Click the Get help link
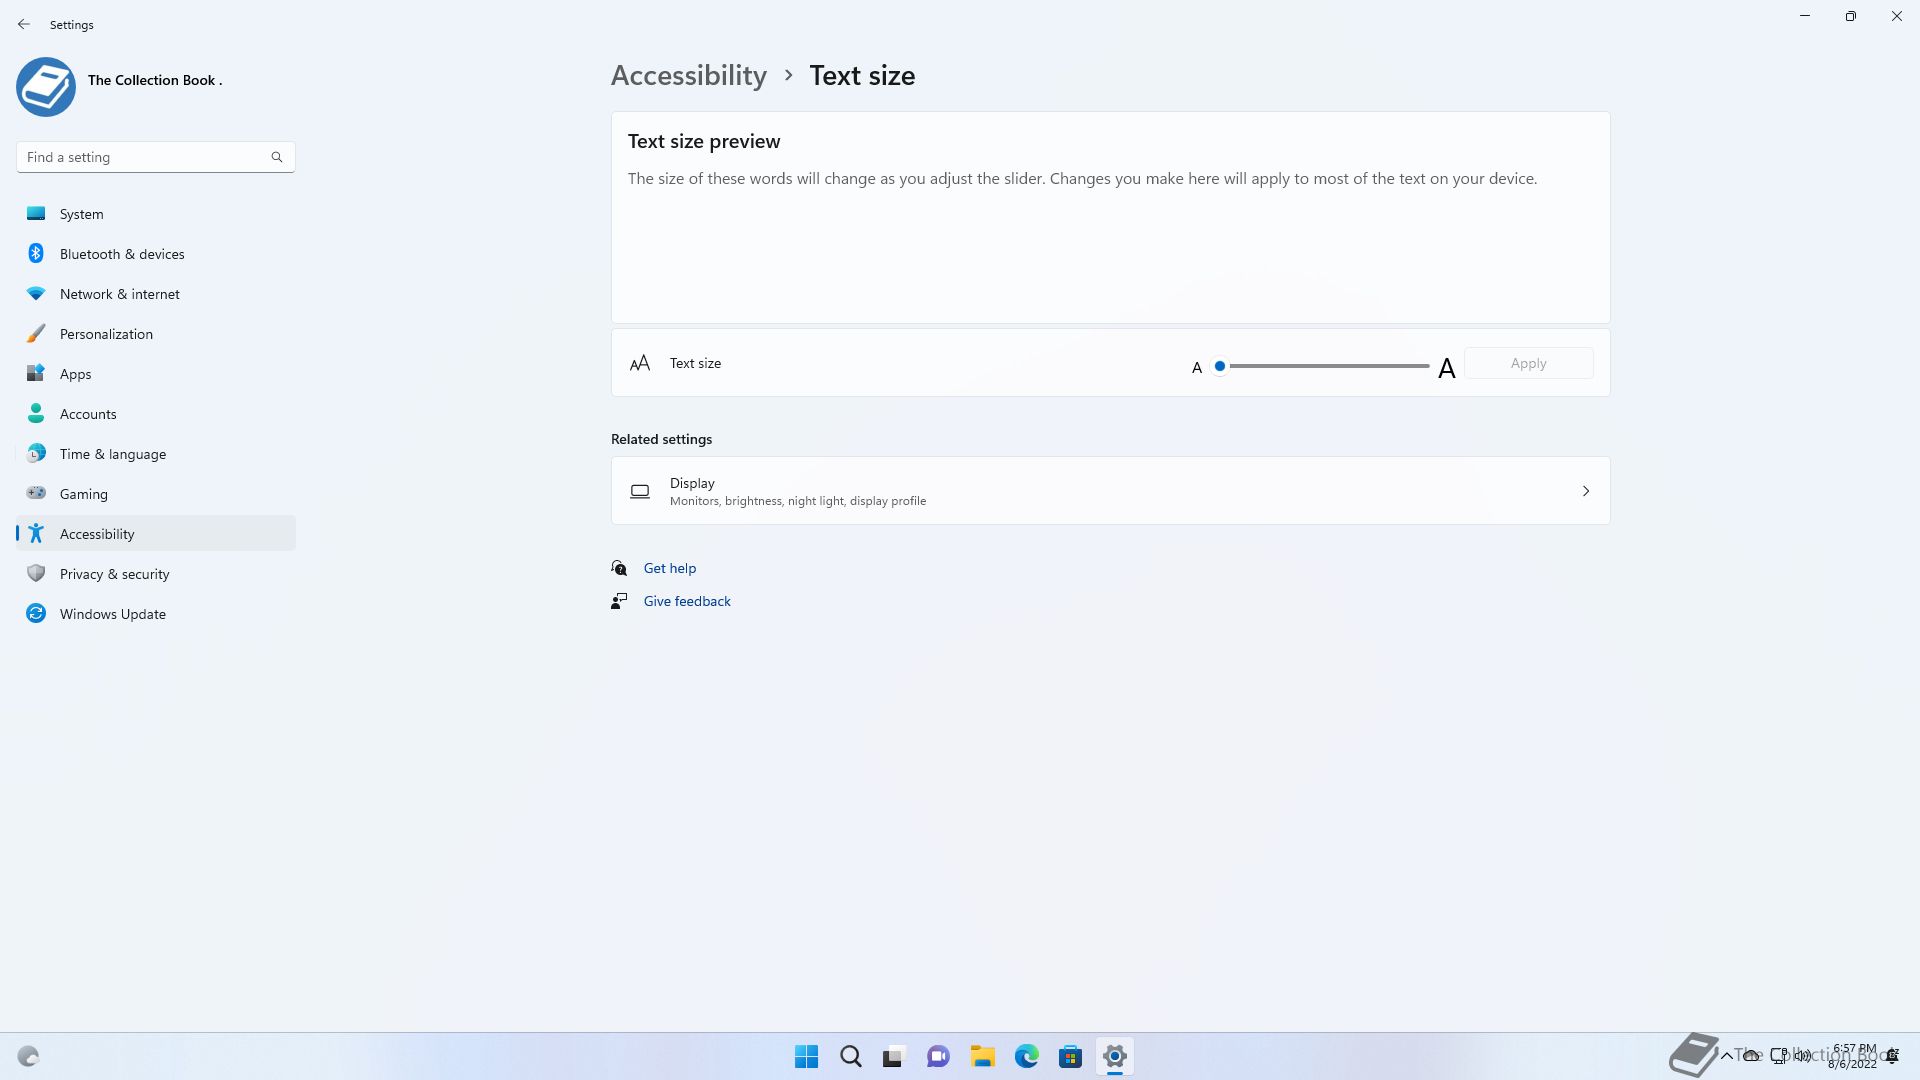This screenshot has height=1080, width=1920. [x=669, y=568]
